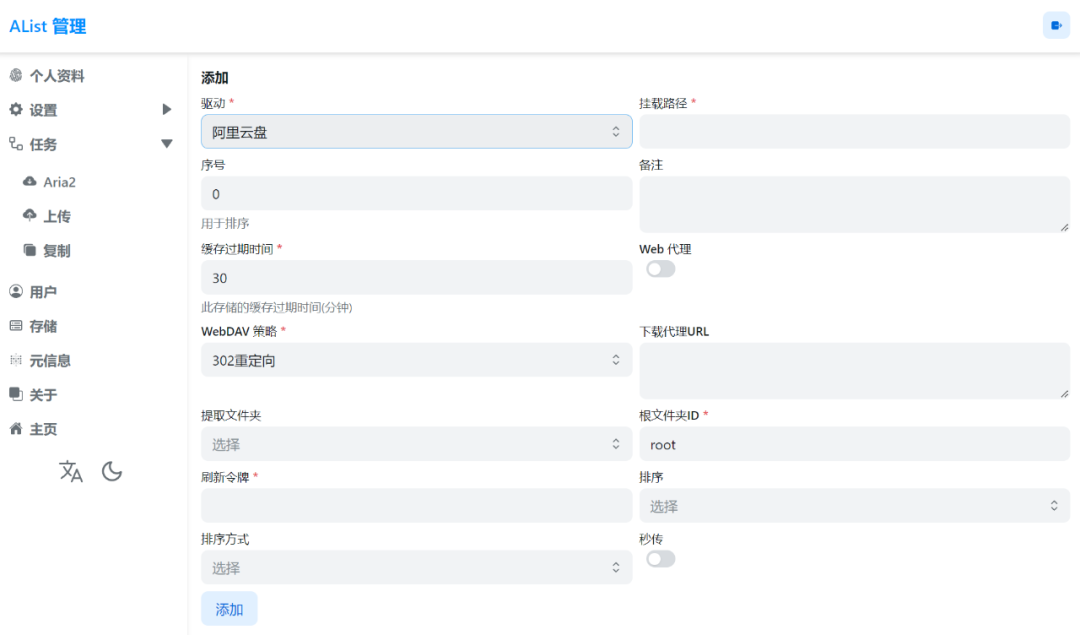Focus the 刷新令牌 input field
1080x635 pixels.
point(417,506)
